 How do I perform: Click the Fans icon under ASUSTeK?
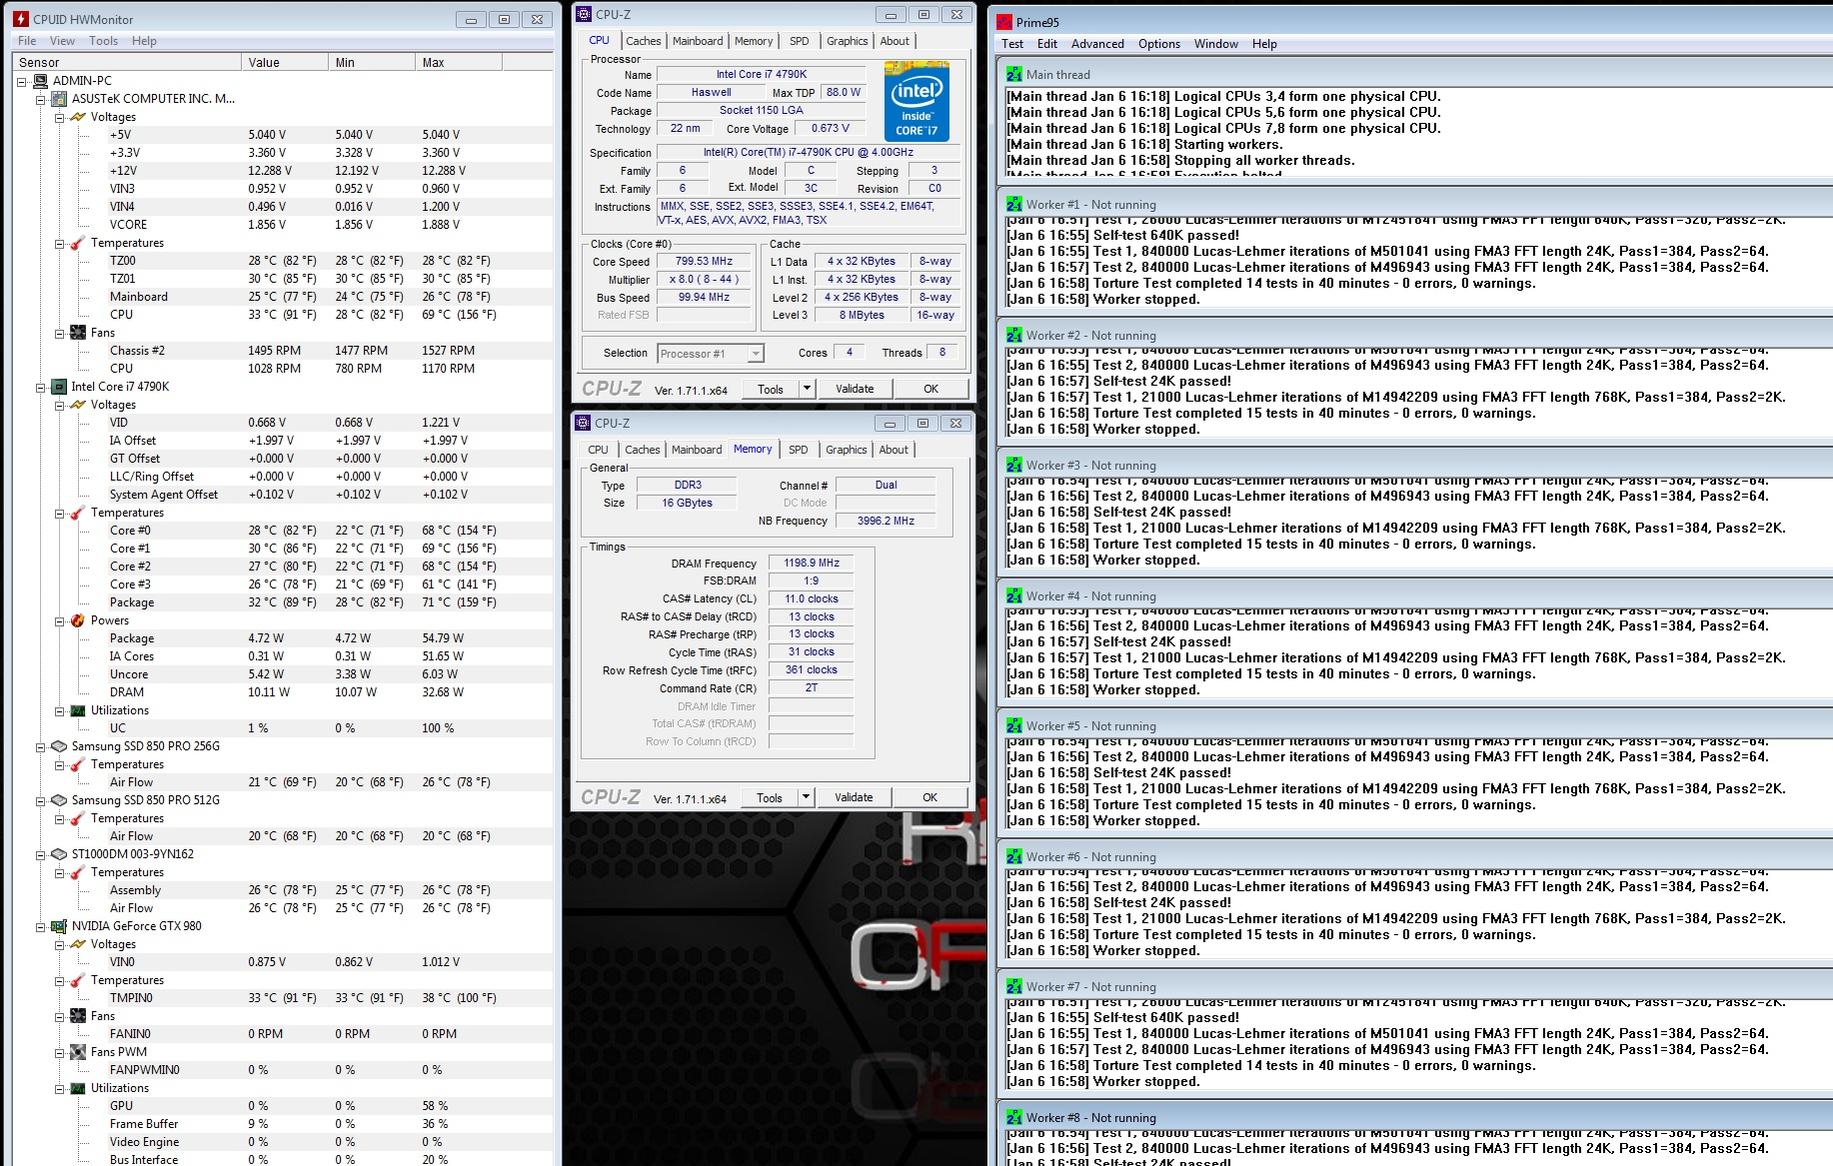77,333
